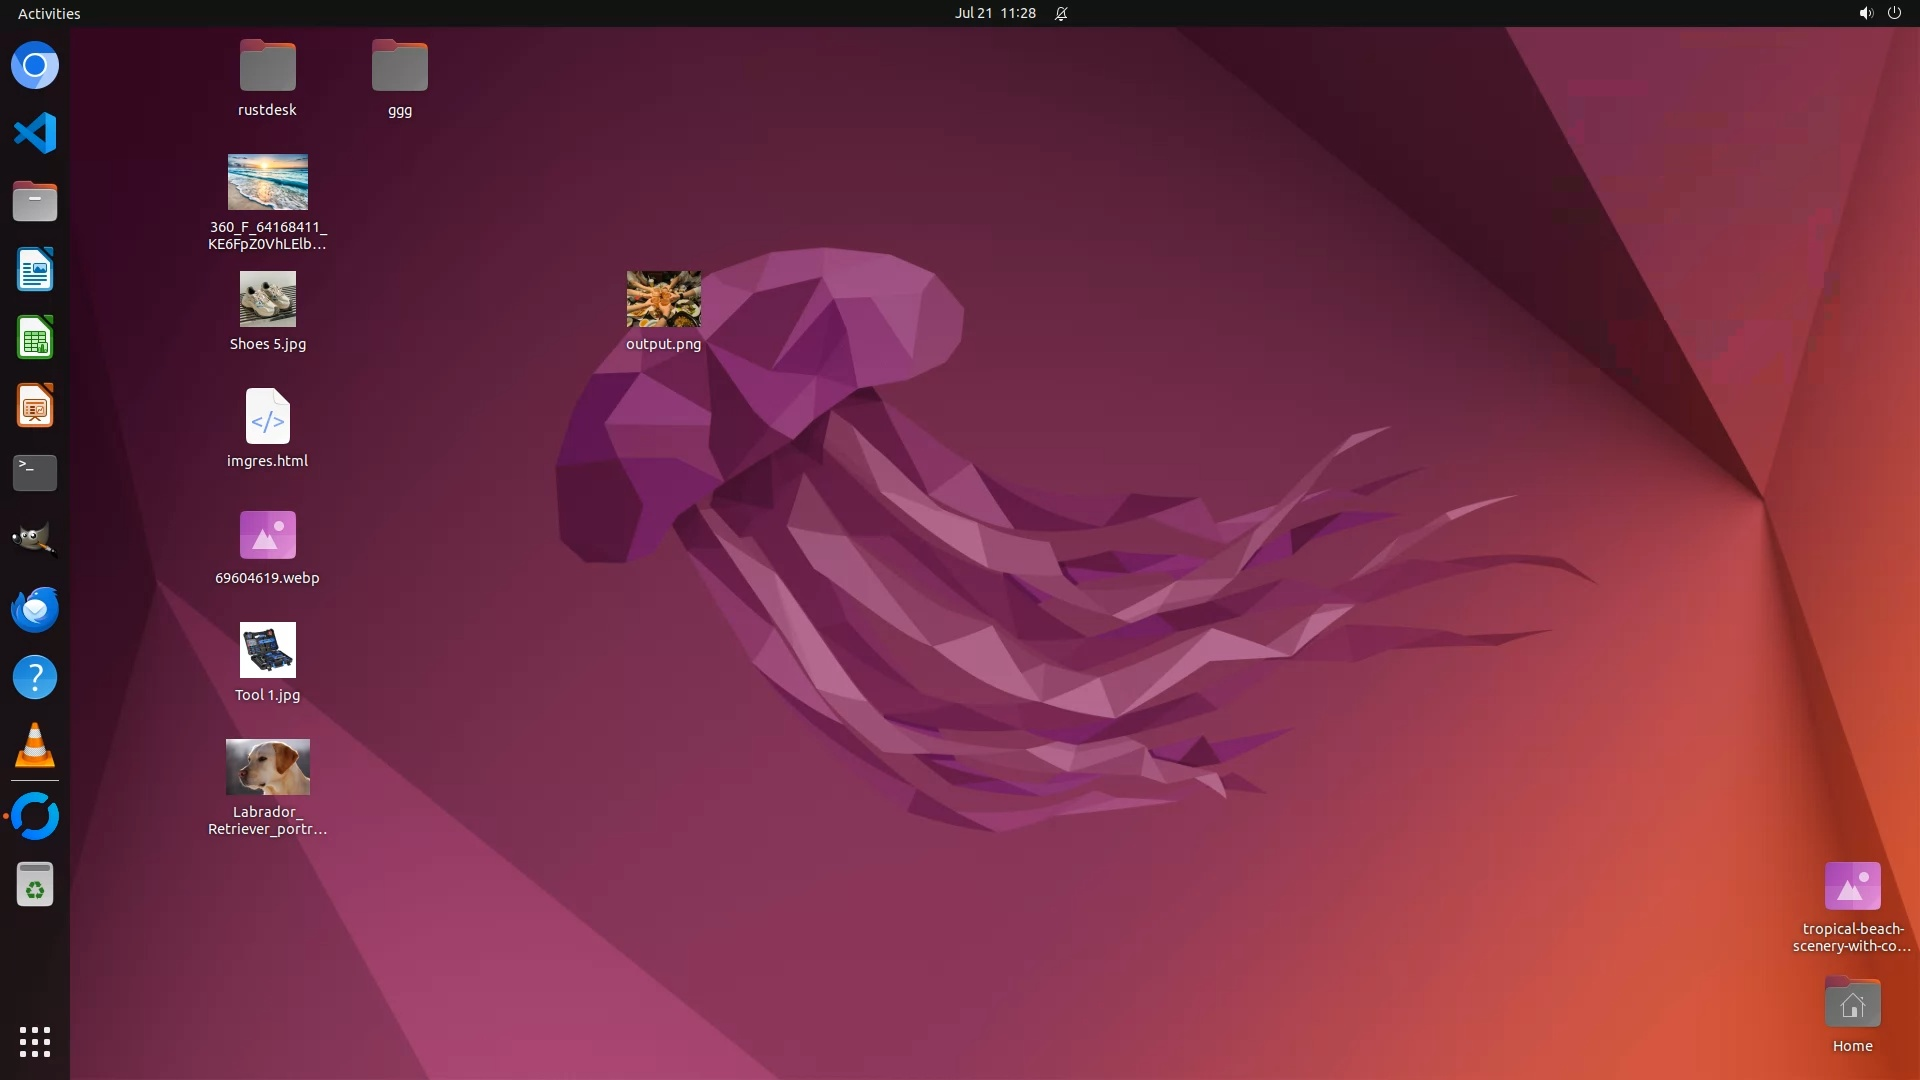This screenshot has height=1080, width=1920.
Task: Launch Thunderbird mail from dock
Action: 35,609
